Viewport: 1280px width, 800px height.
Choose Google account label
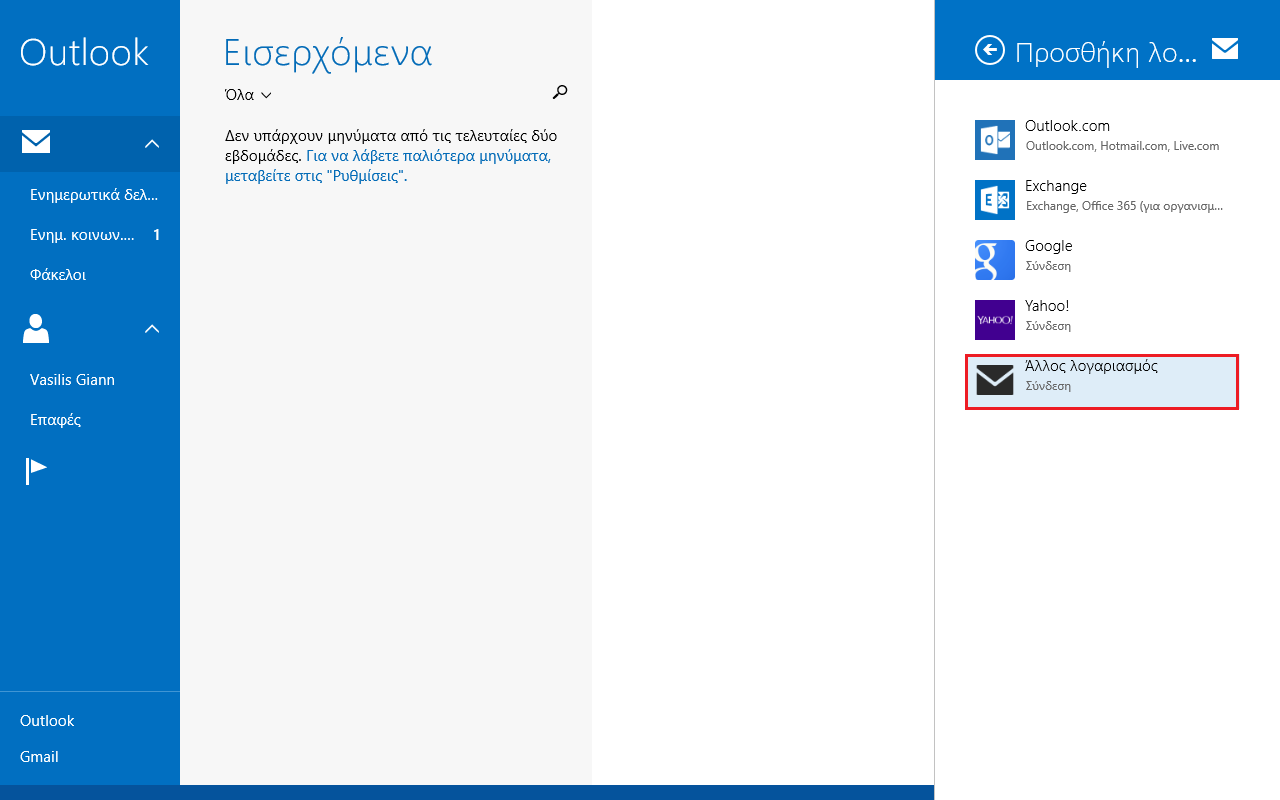(1048, 246)
